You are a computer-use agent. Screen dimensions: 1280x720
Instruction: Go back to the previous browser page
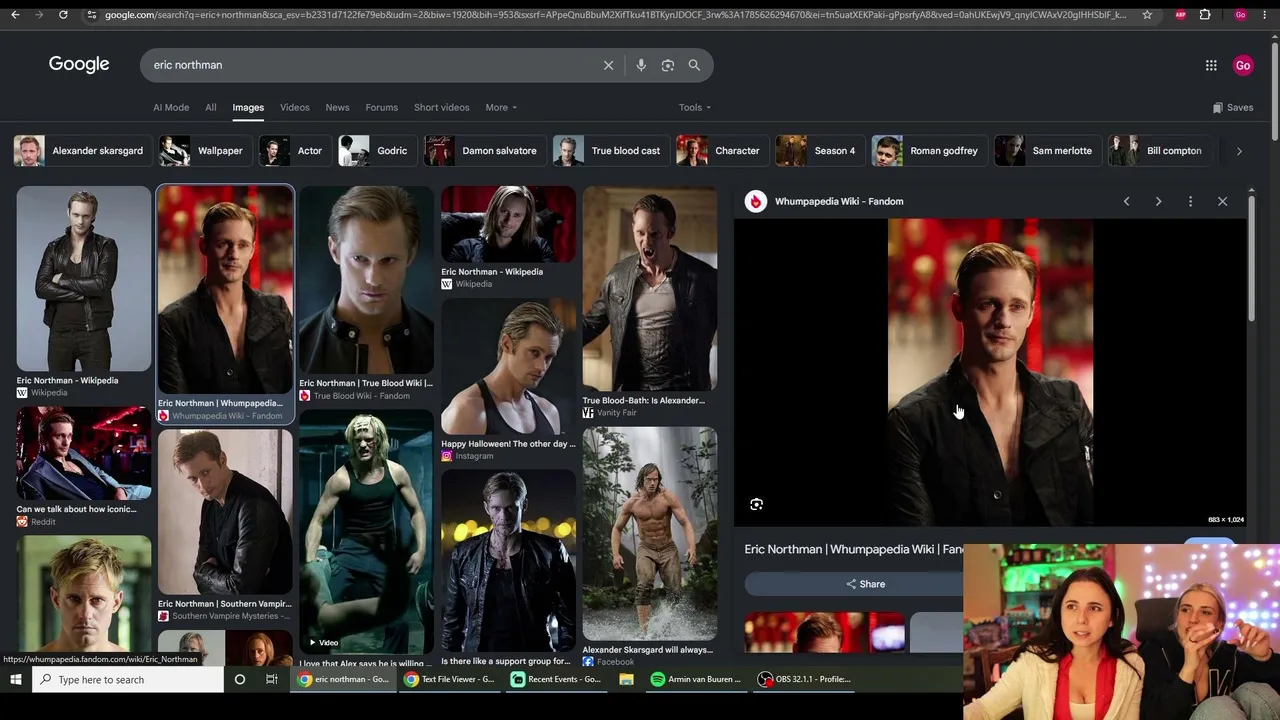coord(14,15)
